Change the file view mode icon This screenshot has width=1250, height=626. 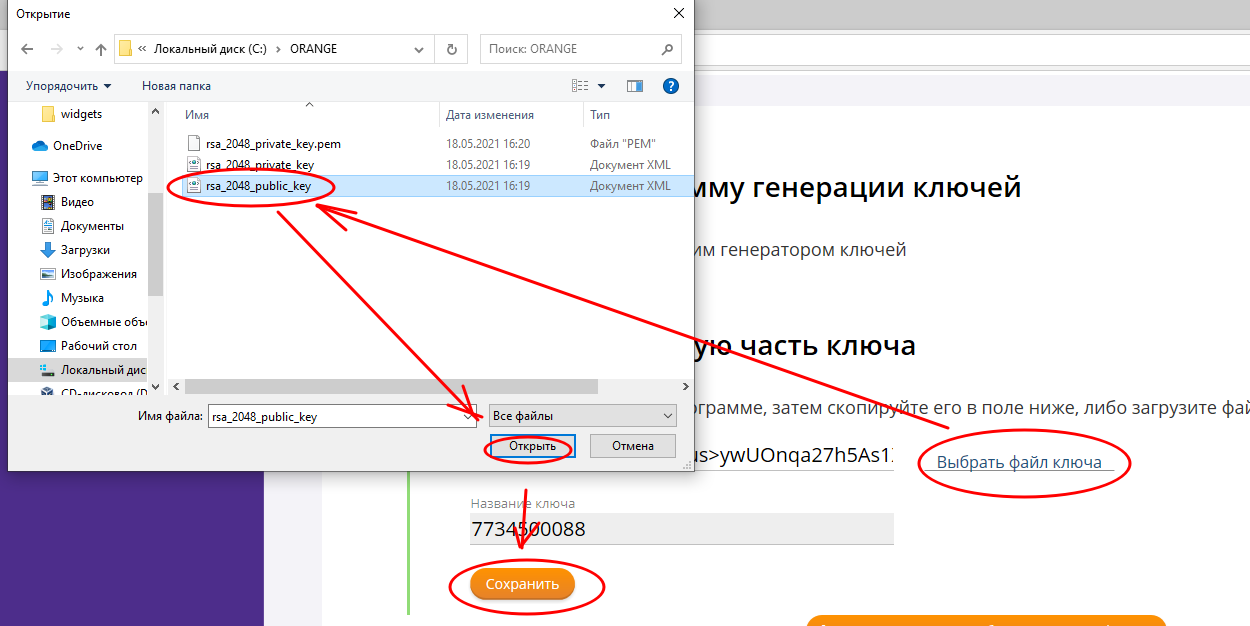tap(580, 86)
